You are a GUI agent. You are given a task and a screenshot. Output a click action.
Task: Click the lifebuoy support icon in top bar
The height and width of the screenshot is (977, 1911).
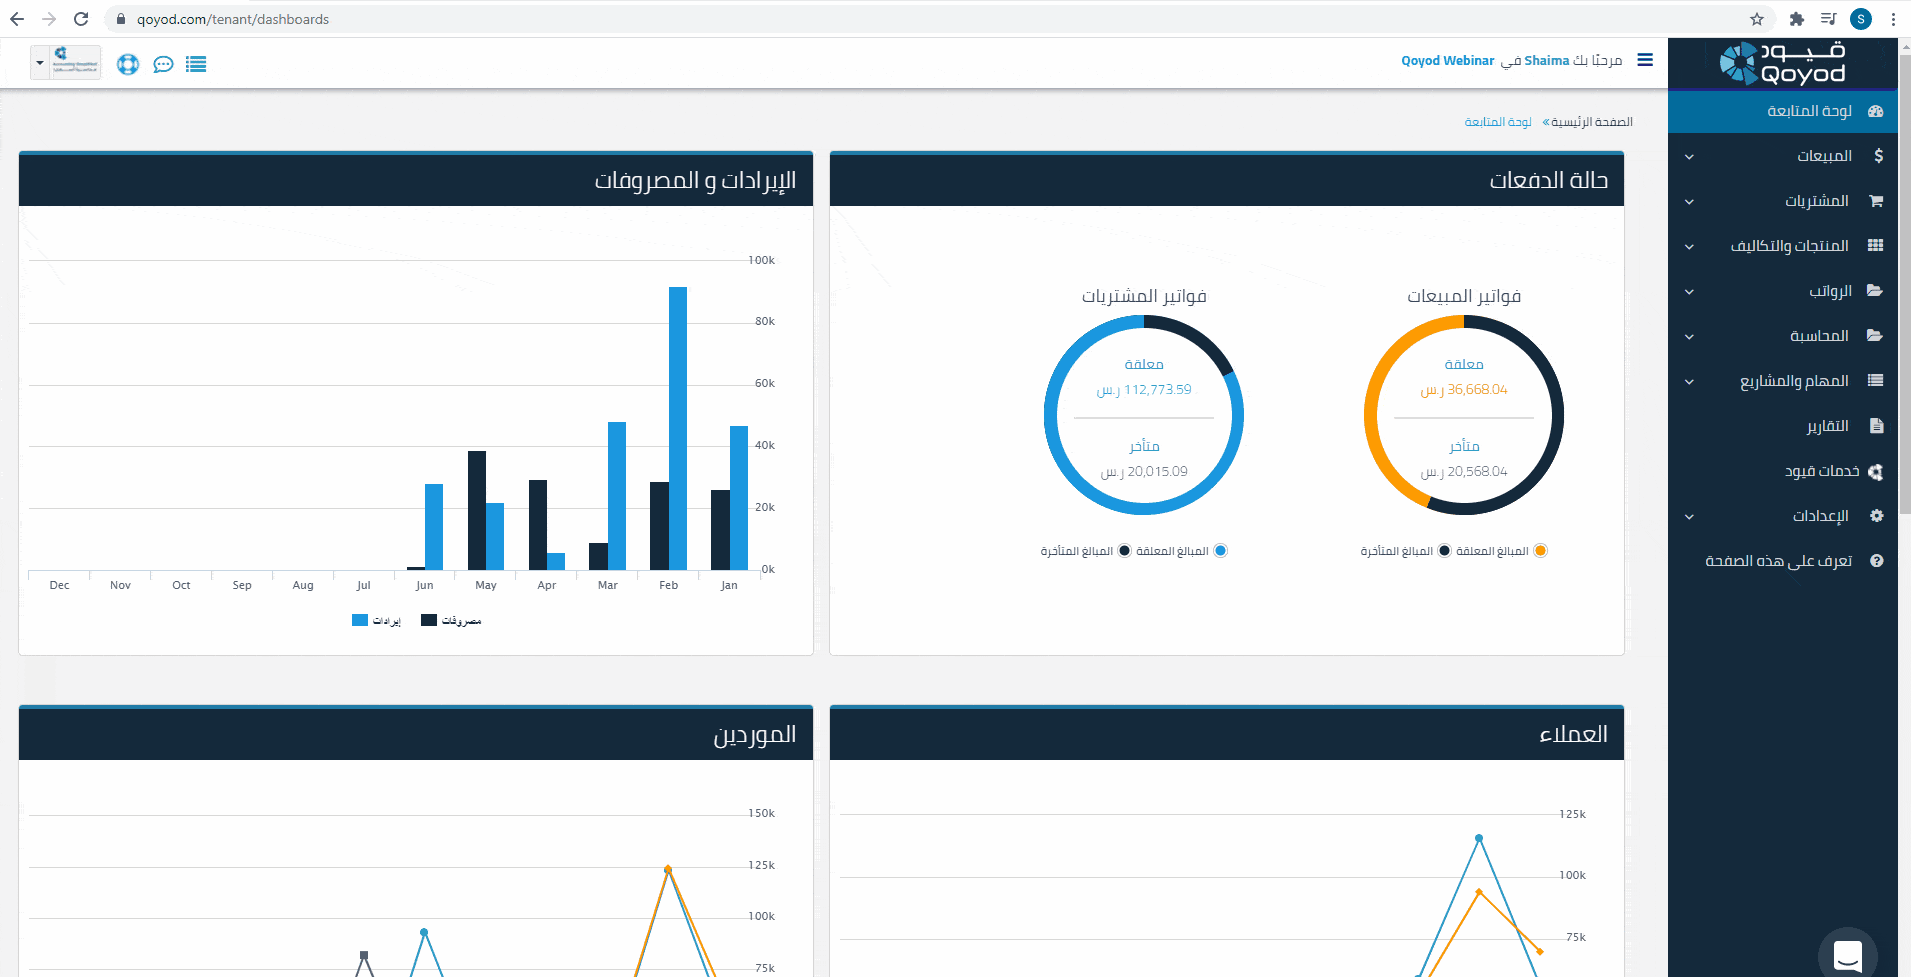pos(128,64)
